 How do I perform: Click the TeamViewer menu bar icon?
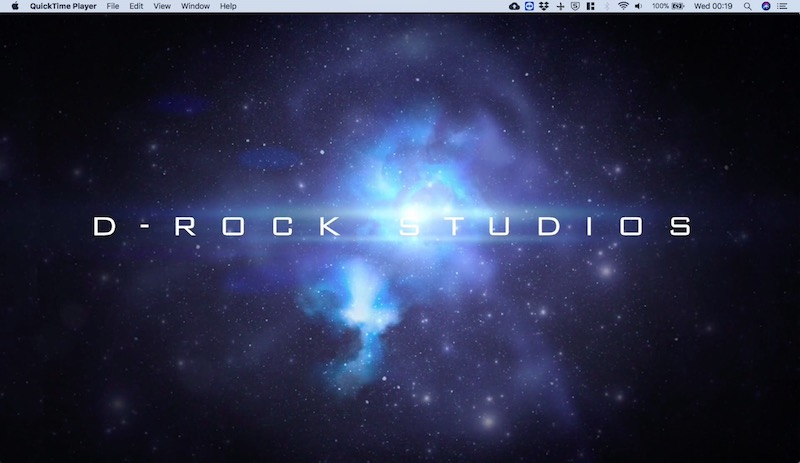click(530, 6)
